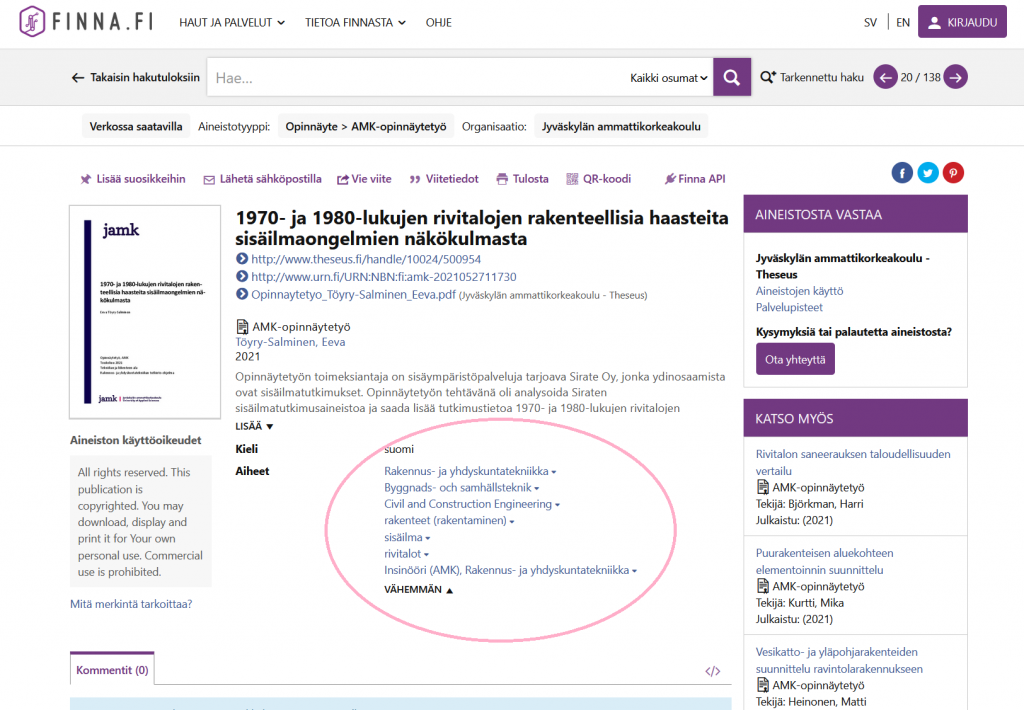Expand description with Lisää toggle
The image size is (1024, 710).
tap(254, 426)
